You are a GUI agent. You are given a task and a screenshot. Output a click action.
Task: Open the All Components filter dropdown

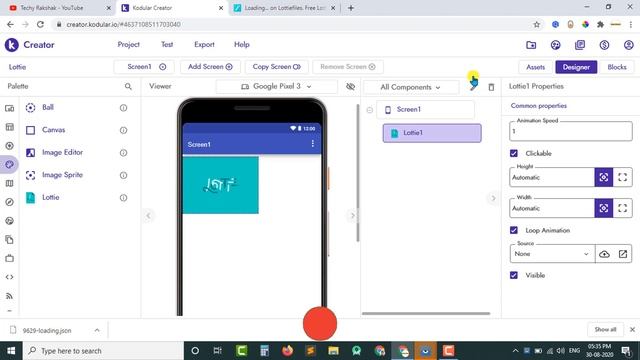pyautogui.click(x=411, y=87)
